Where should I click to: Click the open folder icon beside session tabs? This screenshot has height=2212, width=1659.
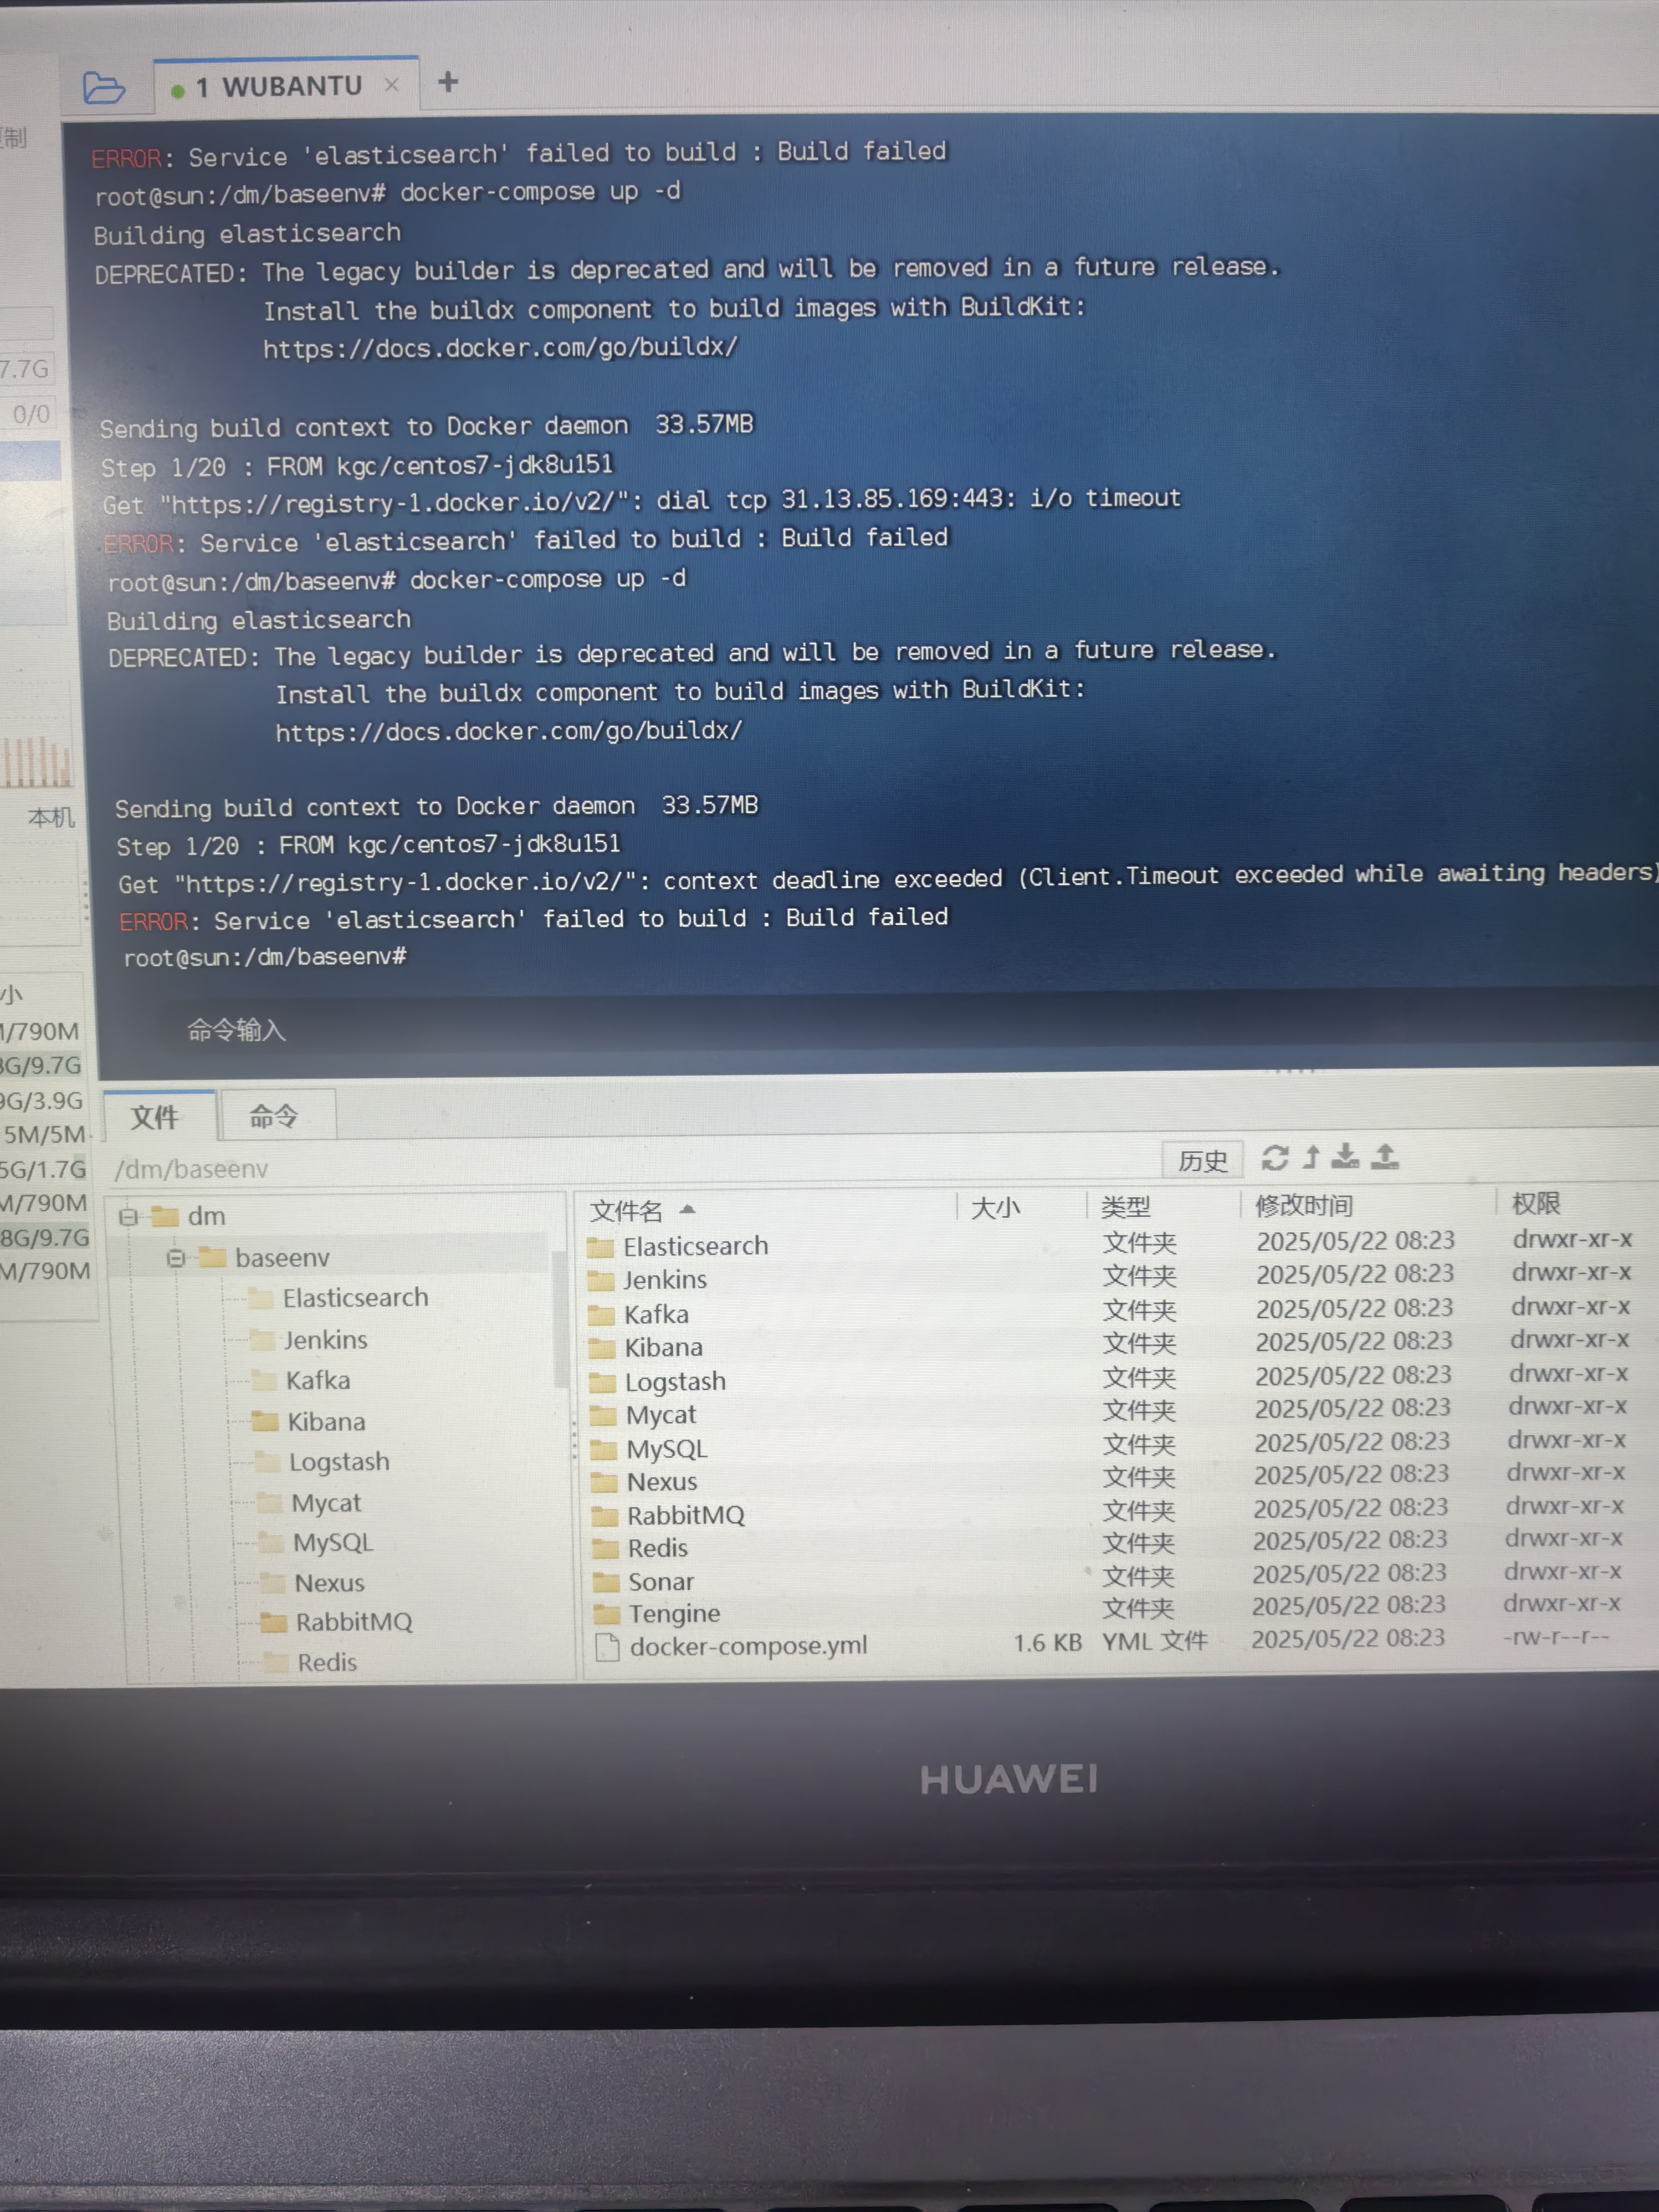[103, 88]
